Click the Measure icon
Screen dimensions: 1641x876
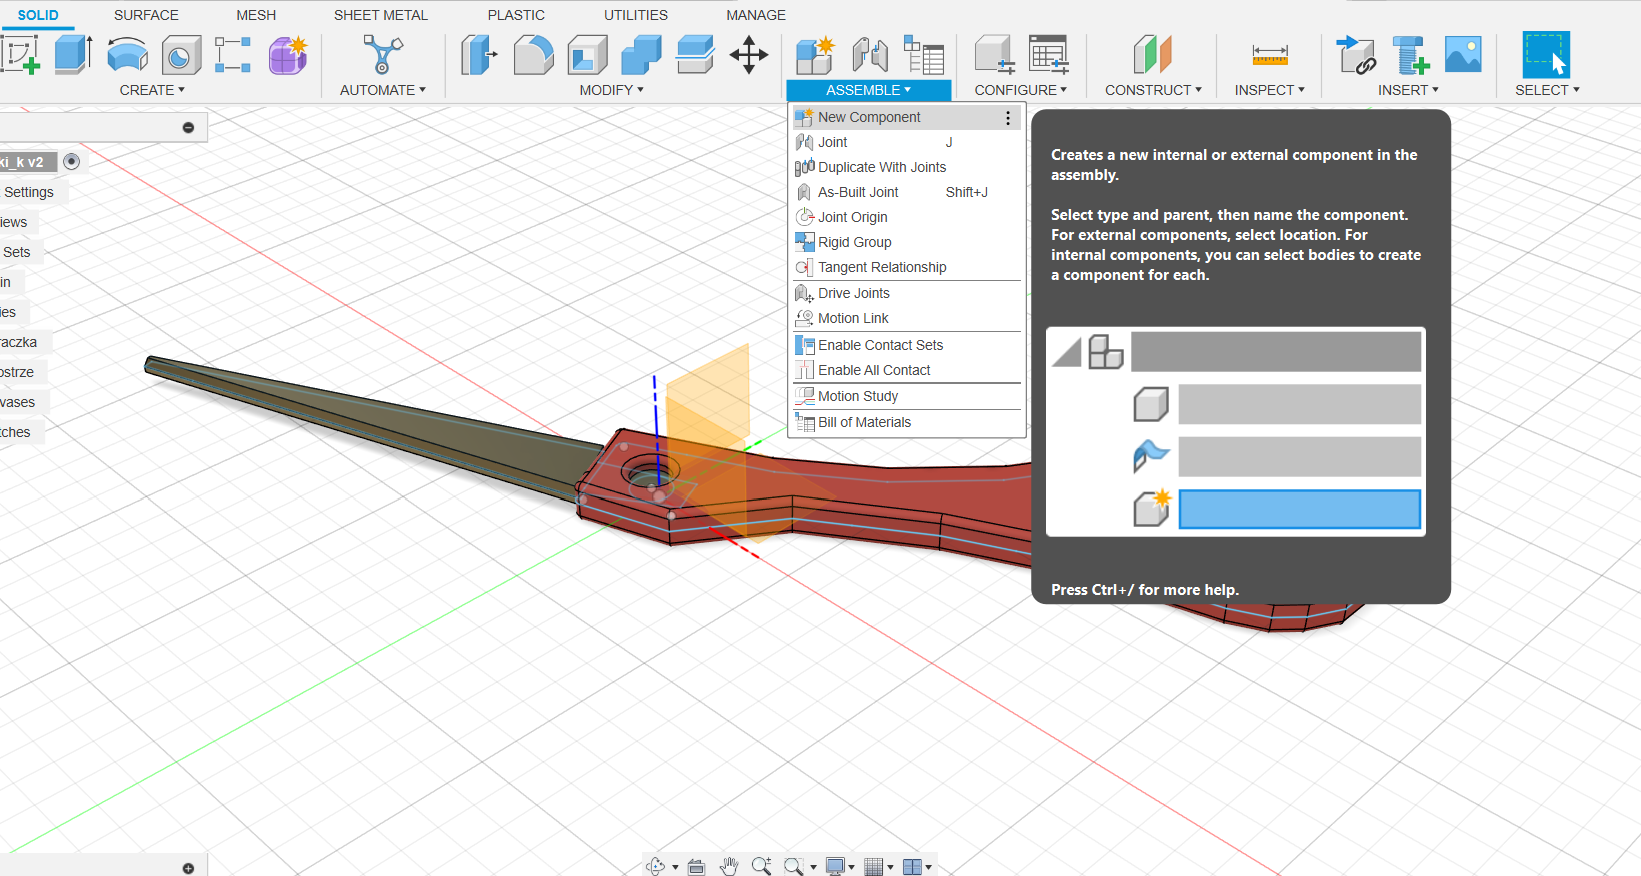pos(1270,55)
